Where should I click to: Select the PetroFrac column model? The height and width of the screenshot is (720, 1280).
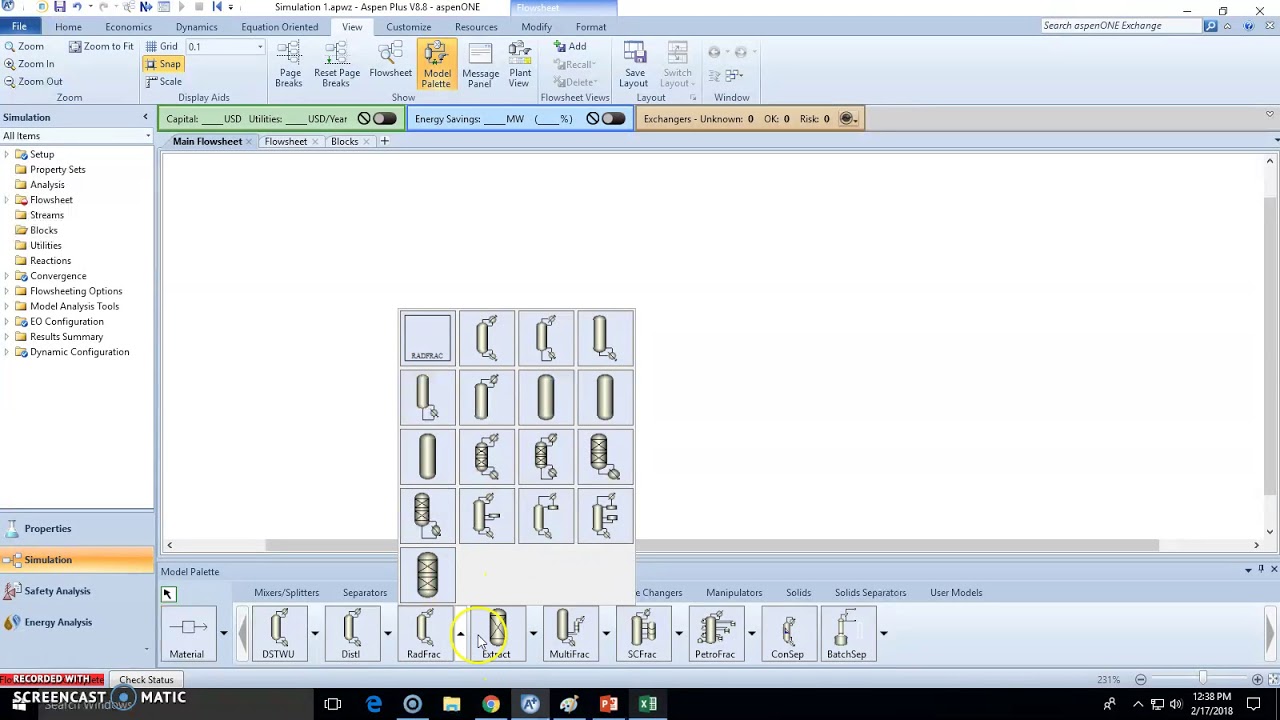(715, 635)
